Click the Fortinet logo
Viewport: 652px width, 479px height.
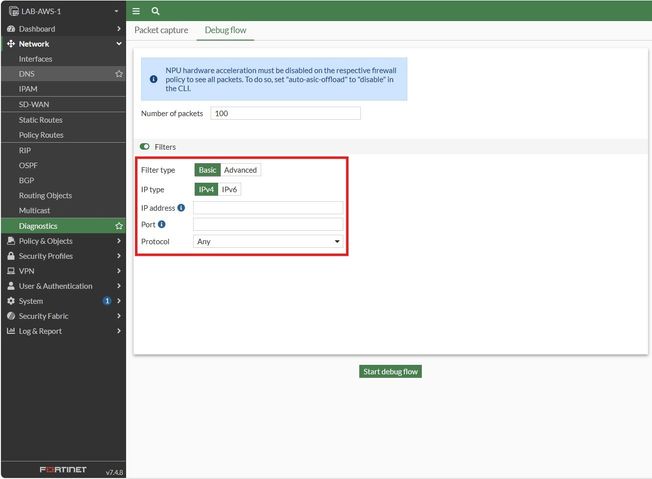63,469
